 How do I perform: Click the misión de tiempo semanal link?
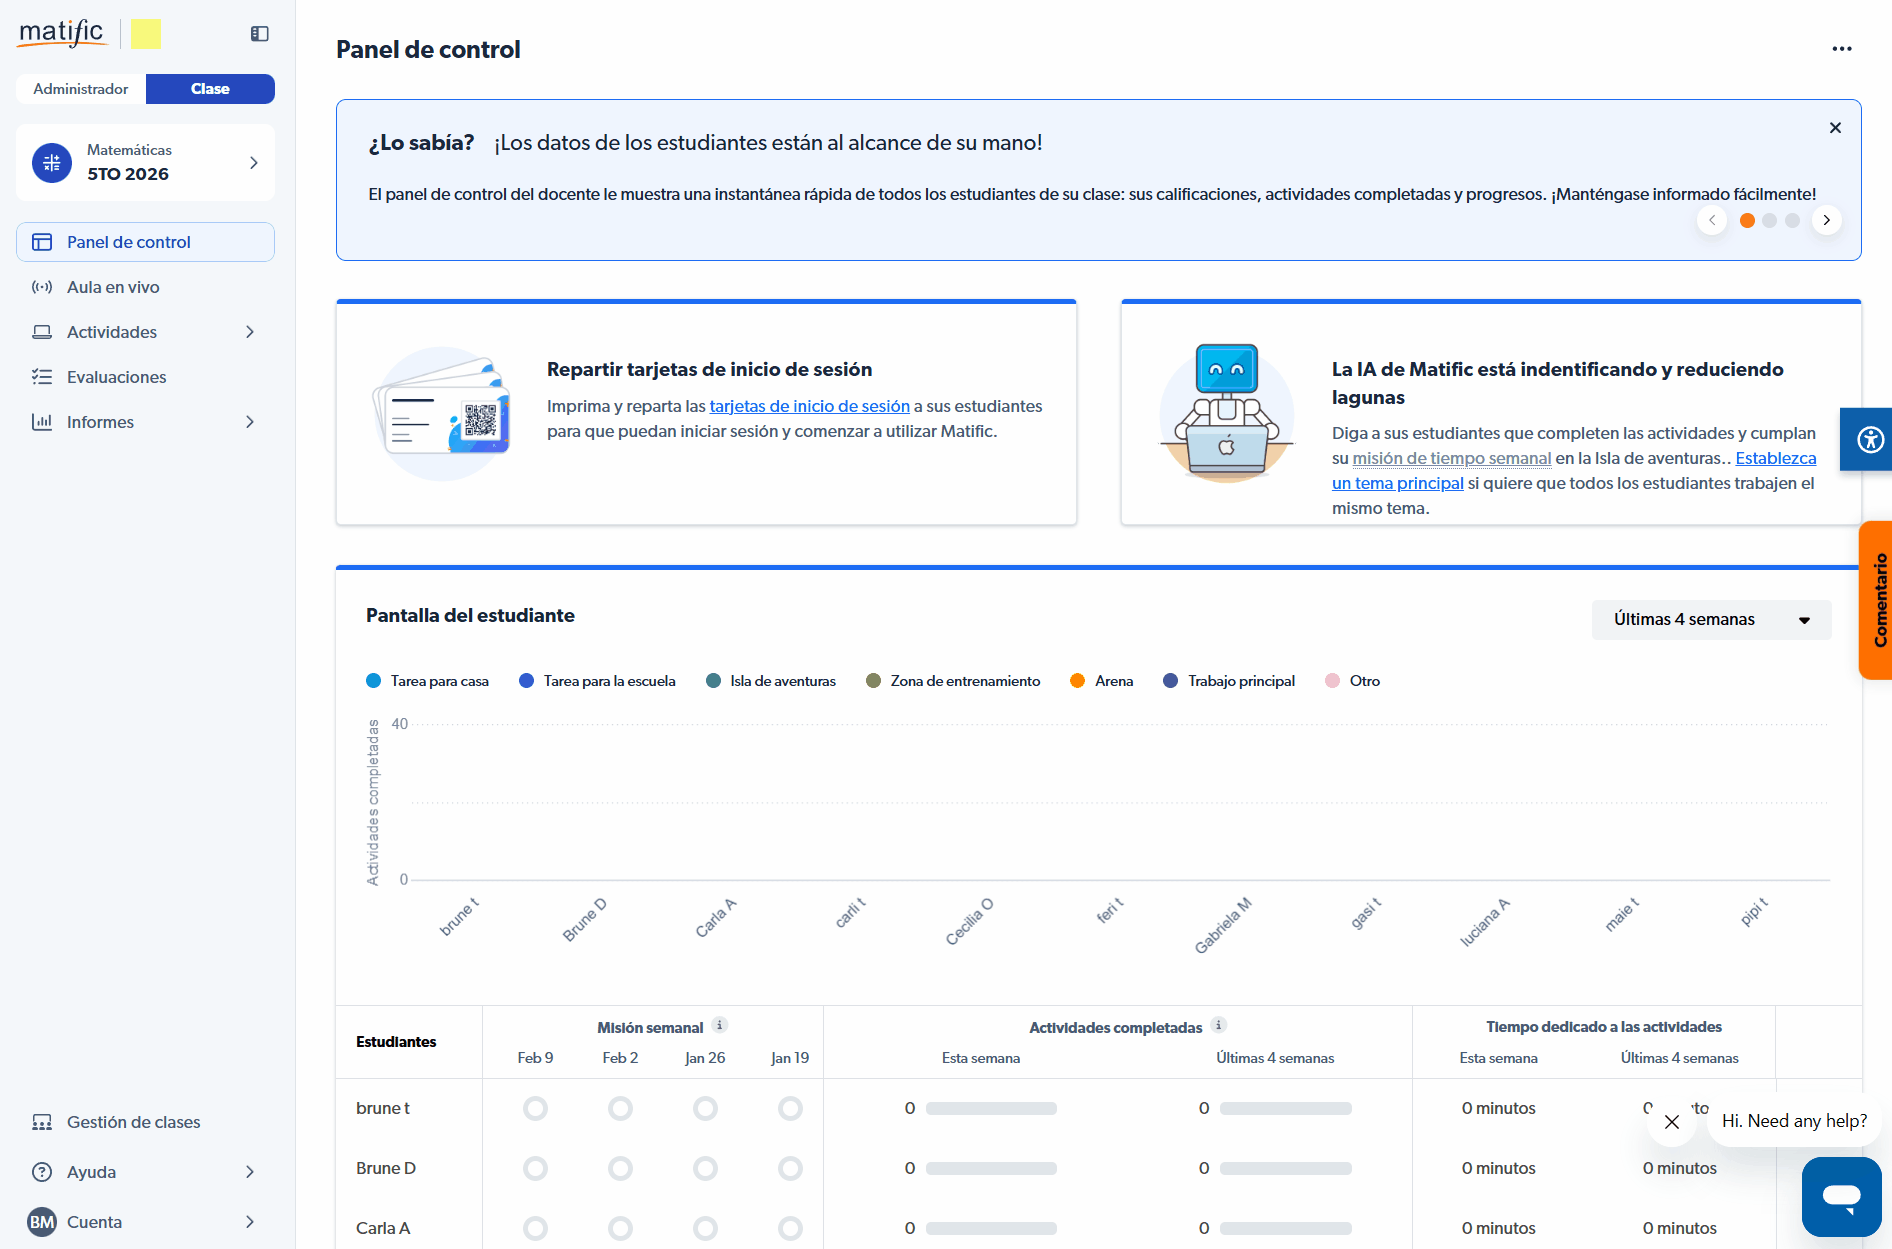pos(1451,458)
